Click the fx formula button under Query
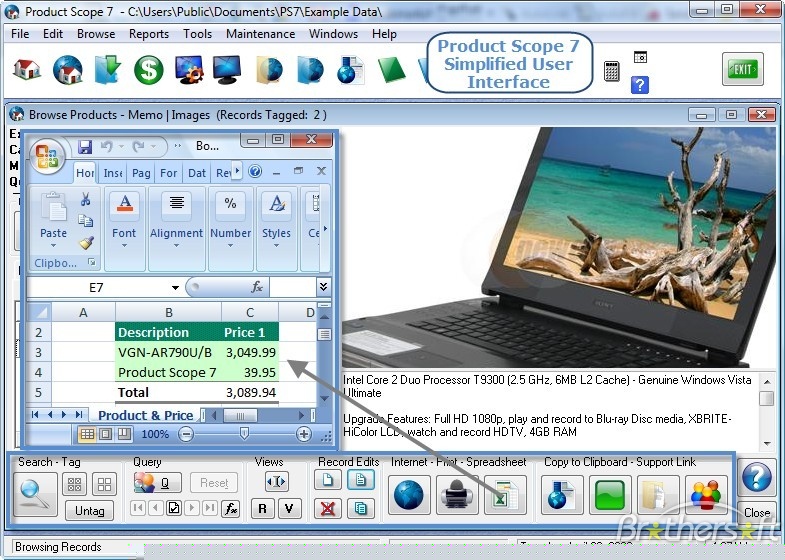The width and height of the screenshot is (785, 560). [x=231, y=508]
